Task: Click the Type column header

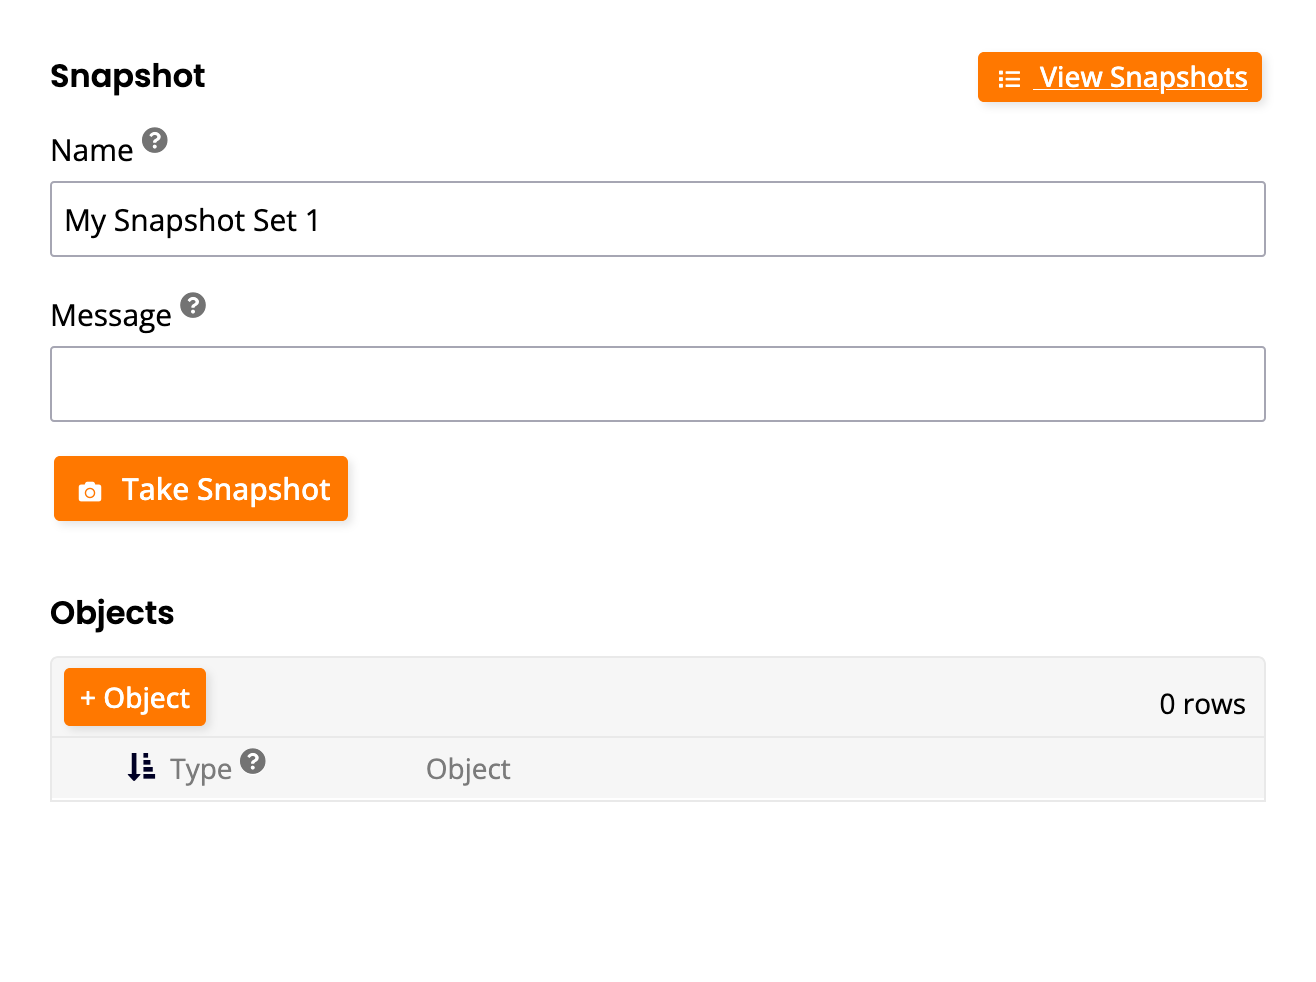Action: point(202,769)
